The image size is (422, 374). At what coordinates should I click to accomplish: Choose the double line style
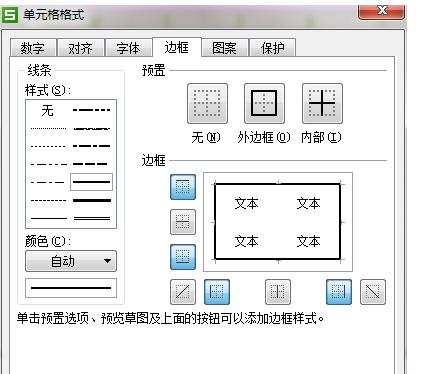92,219
